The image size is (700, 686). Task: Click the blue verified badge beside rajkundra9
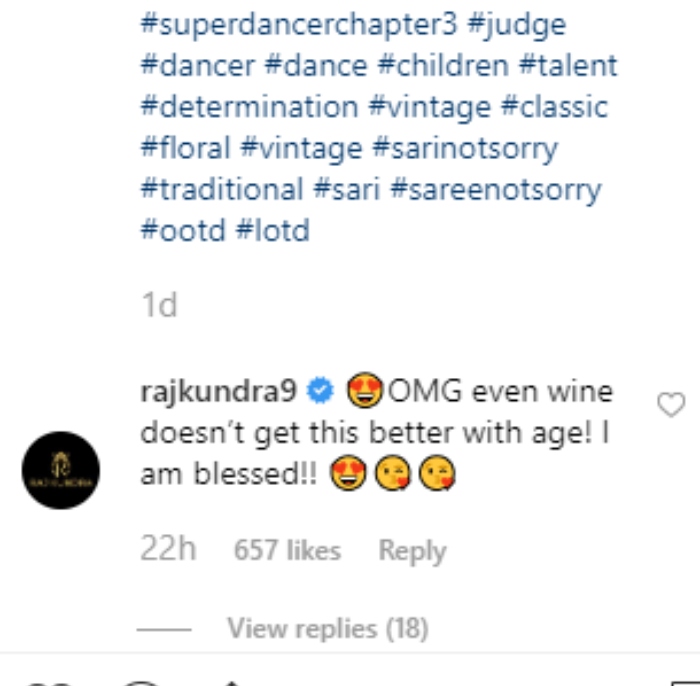coord(318,393)
